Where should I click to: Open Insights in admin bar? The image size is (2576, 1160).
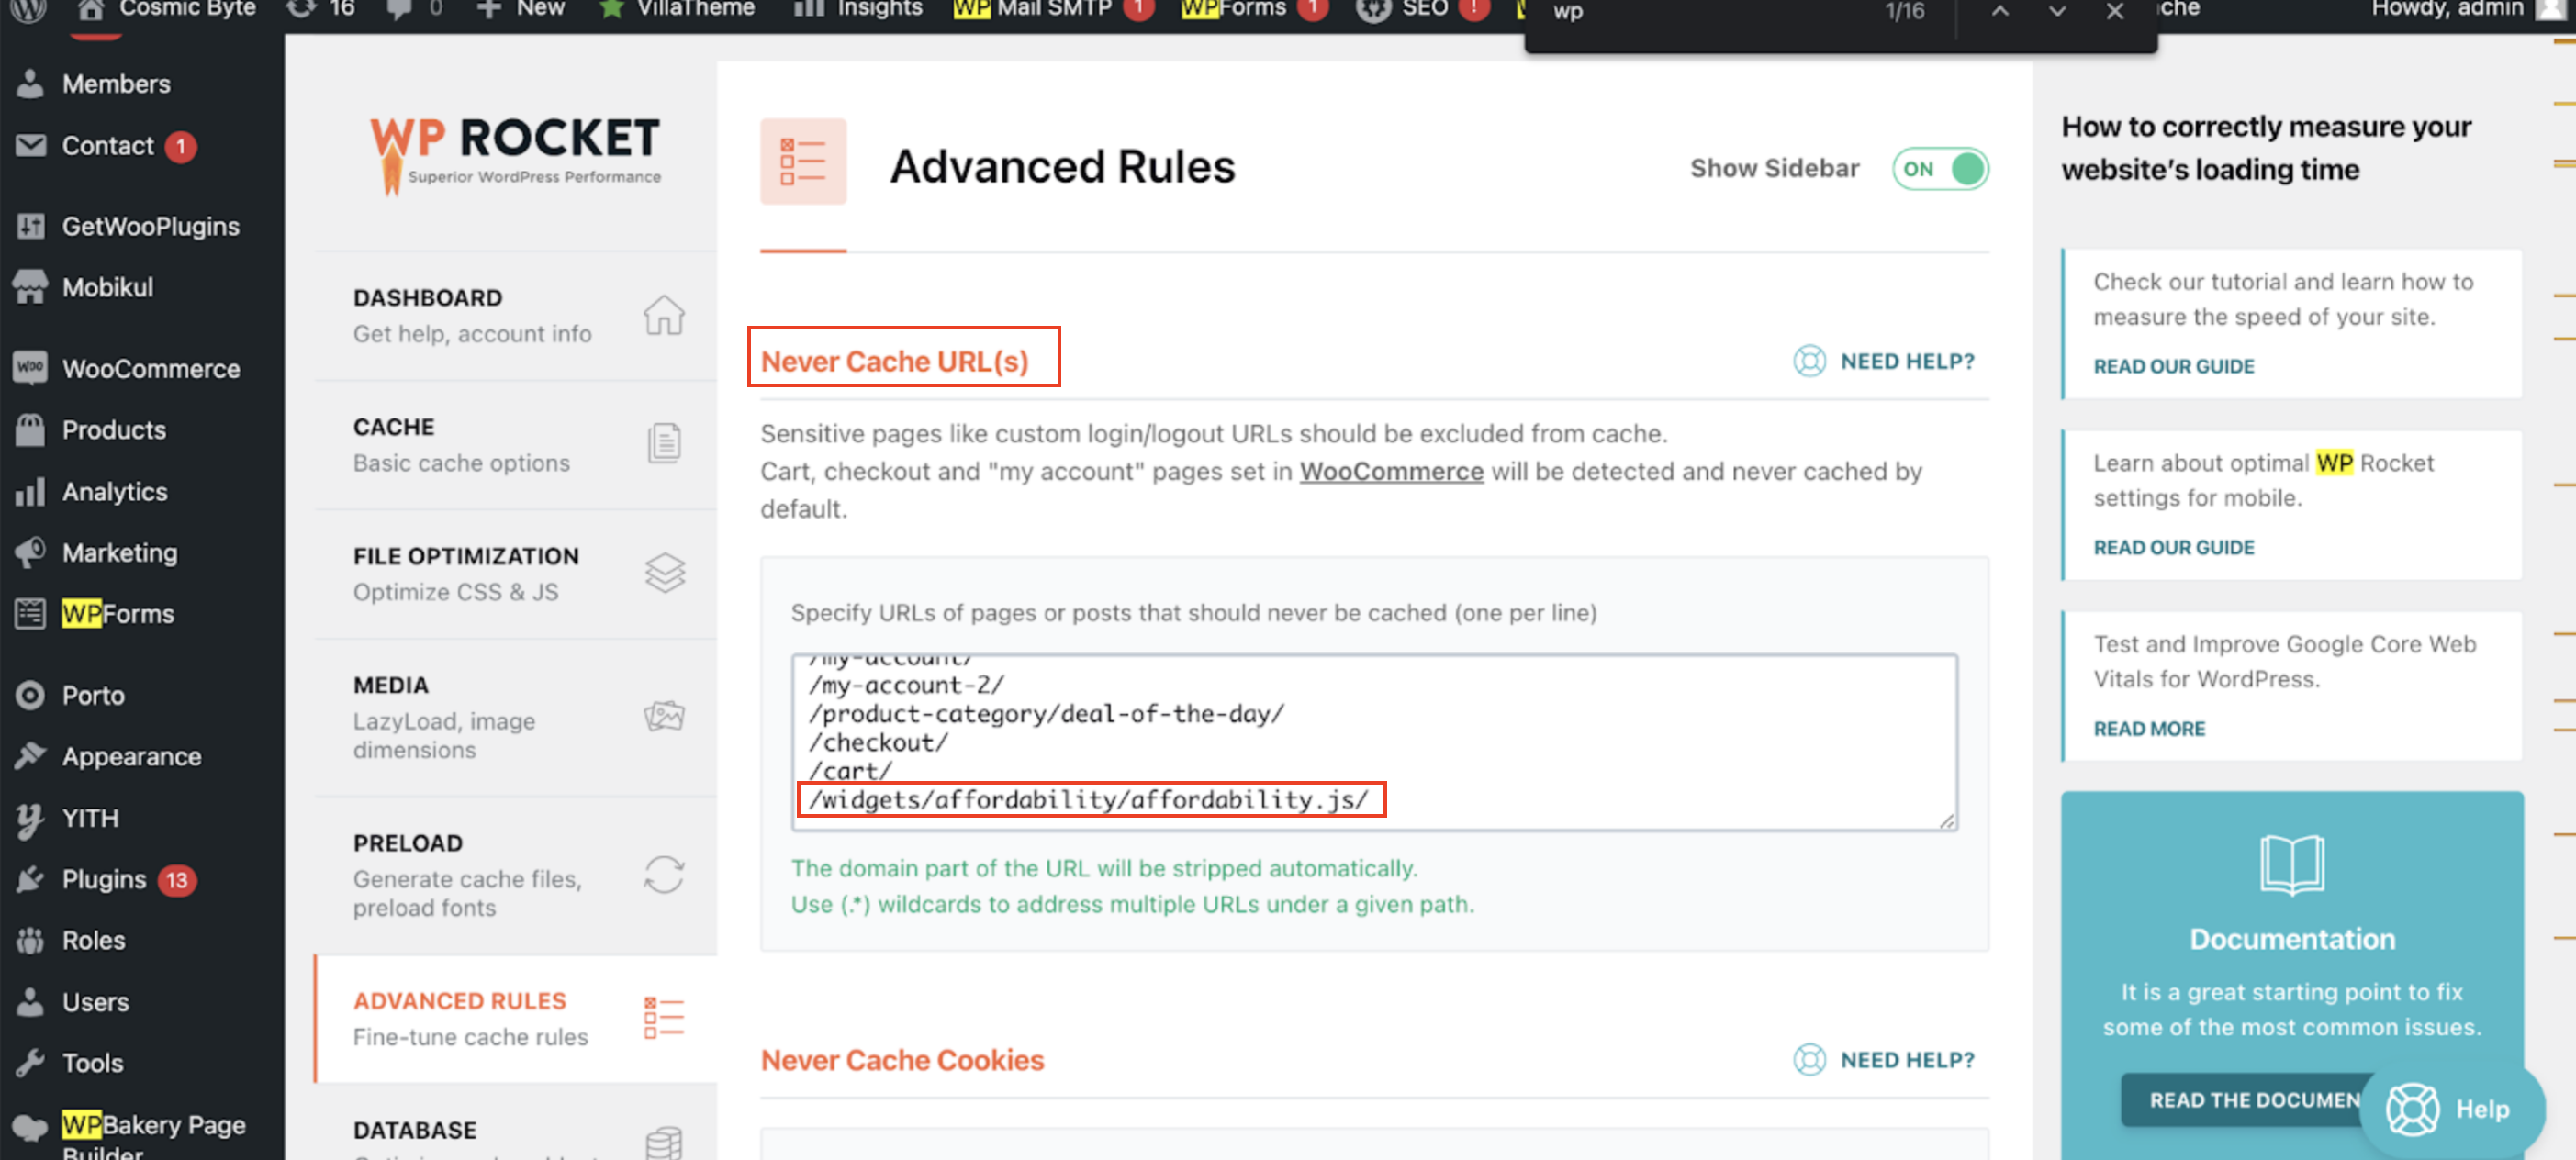pos(860,10)
